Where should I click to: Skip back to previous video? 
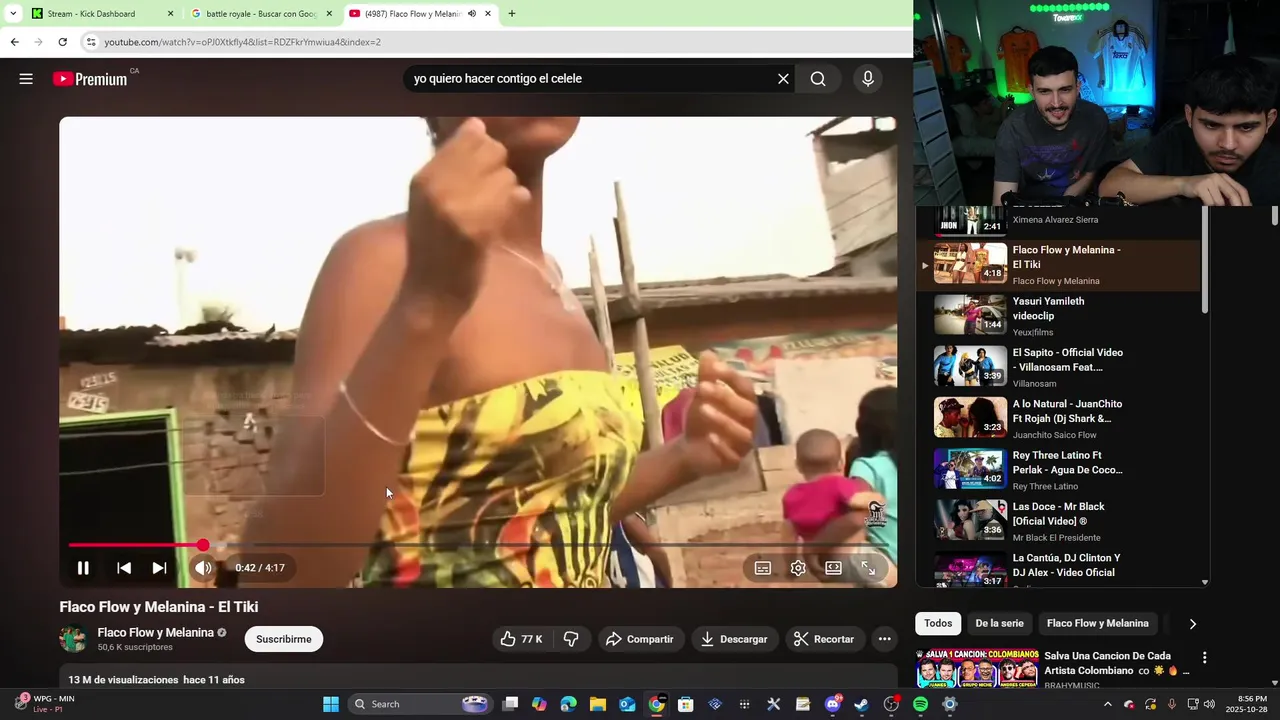pyautogui.click(x=124, y=568)
